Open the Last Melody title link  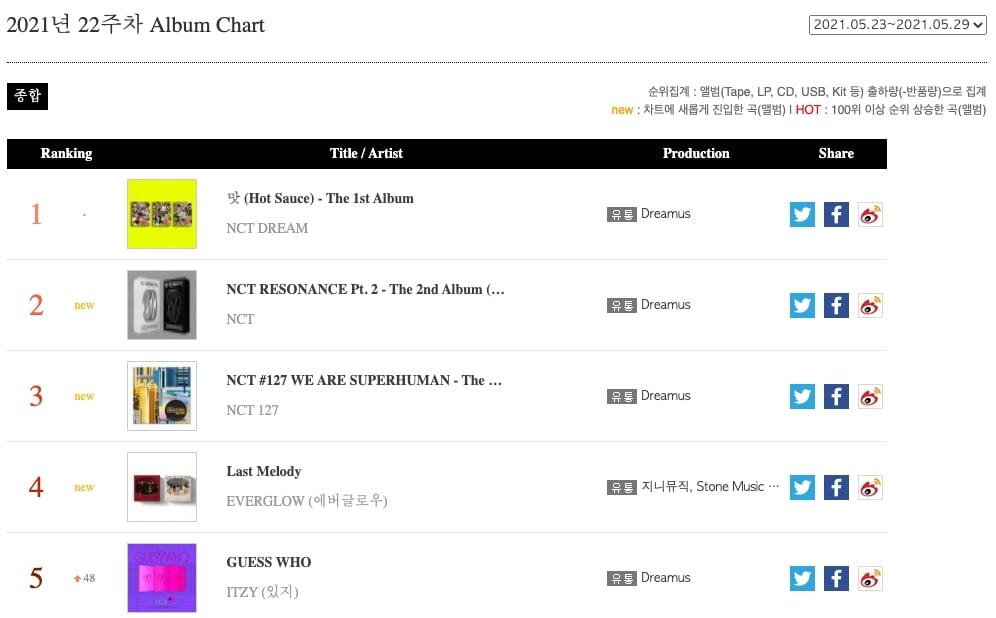[263, 471]
